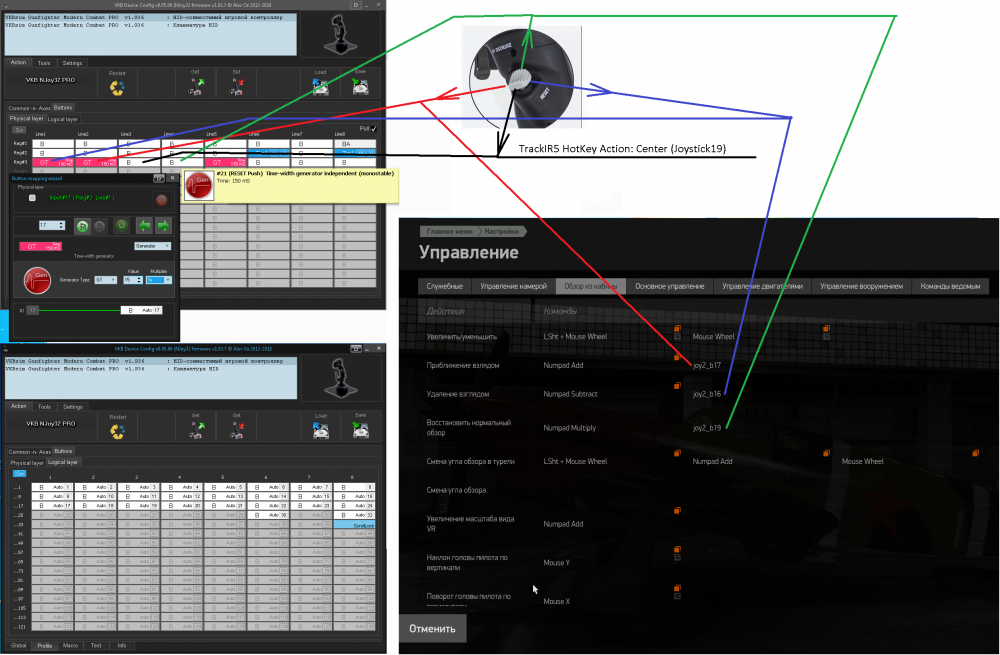
Task: Click the joy2_b16 binding cell
Action: (707, 394)
